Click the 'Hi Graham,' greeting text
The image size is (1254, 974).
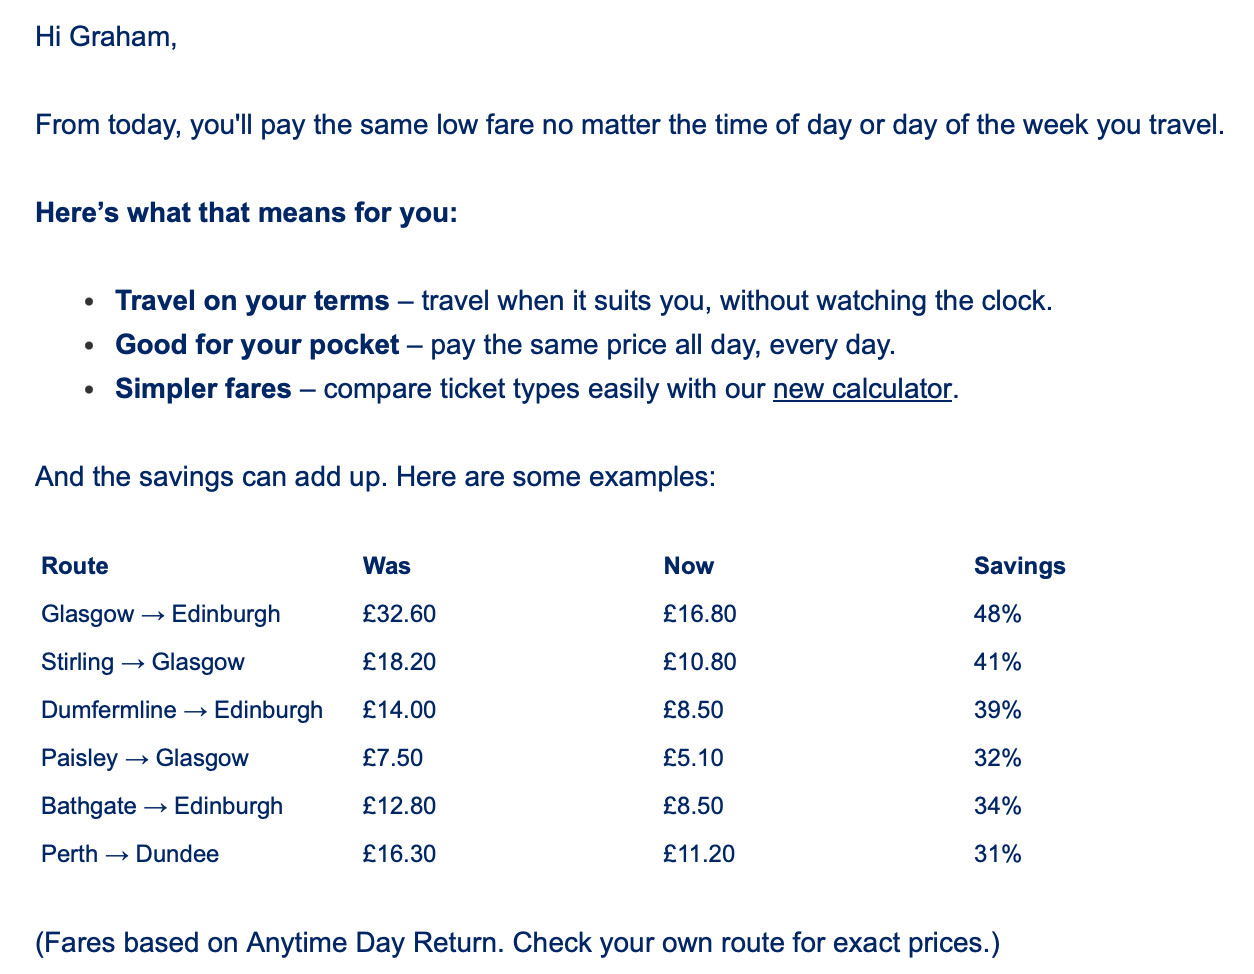106,37
